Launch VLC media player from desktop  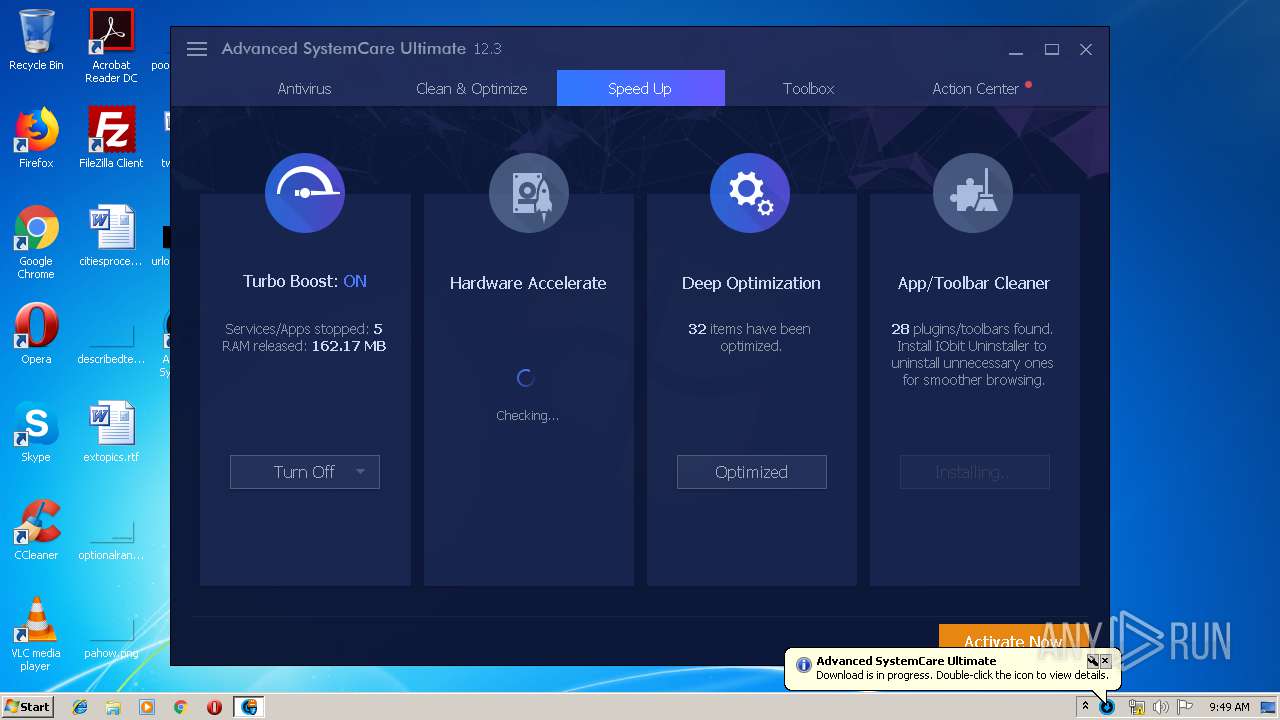pyautogui.click(x=36, y=634)
